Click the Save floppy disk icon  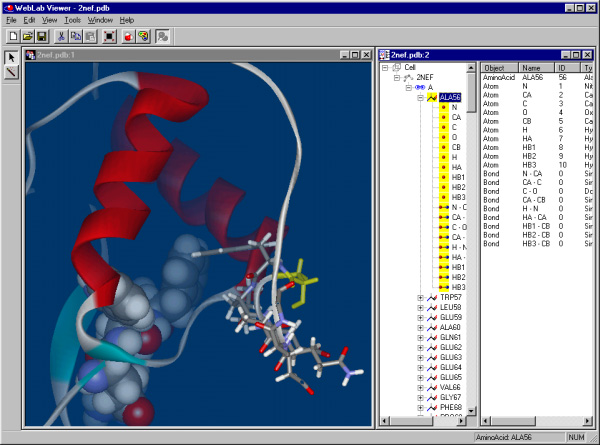point(41,36)
